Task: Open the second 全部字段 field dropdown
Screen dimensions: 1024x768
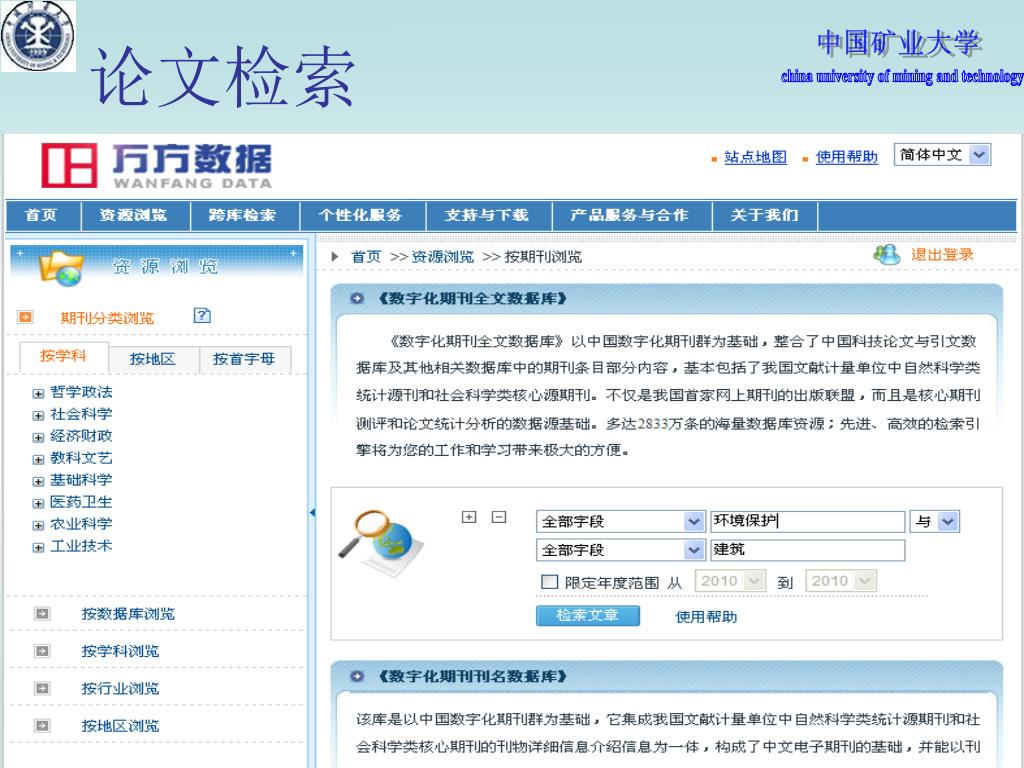Action: point(620,550)
